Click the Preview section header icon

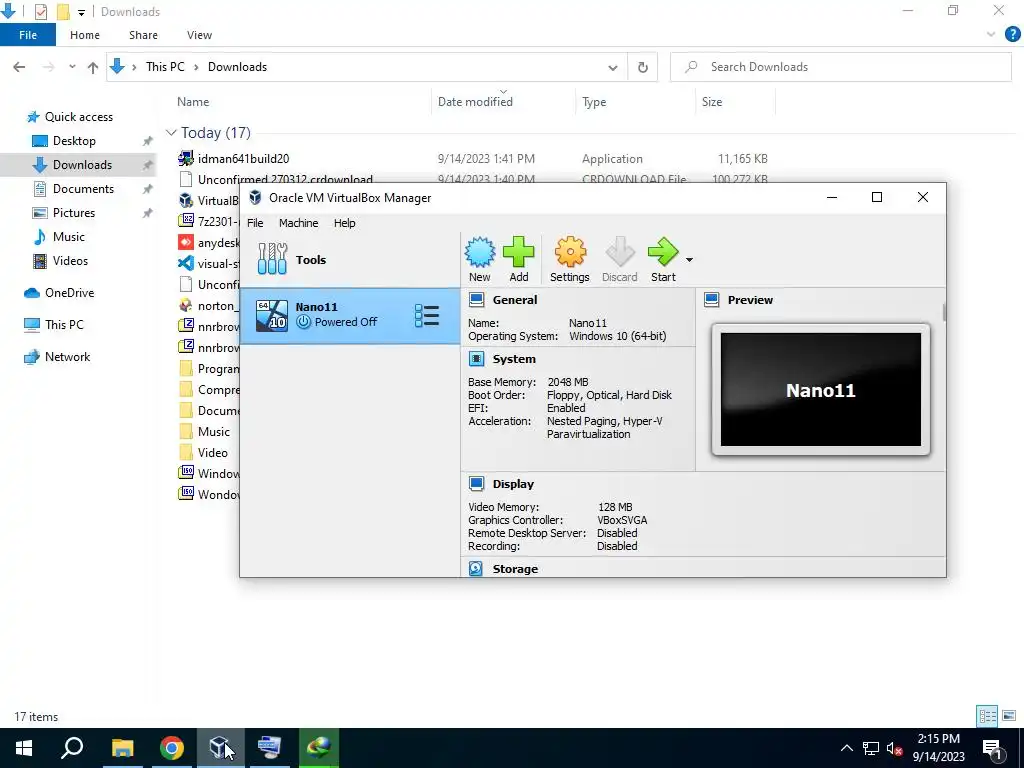[712, 300]
